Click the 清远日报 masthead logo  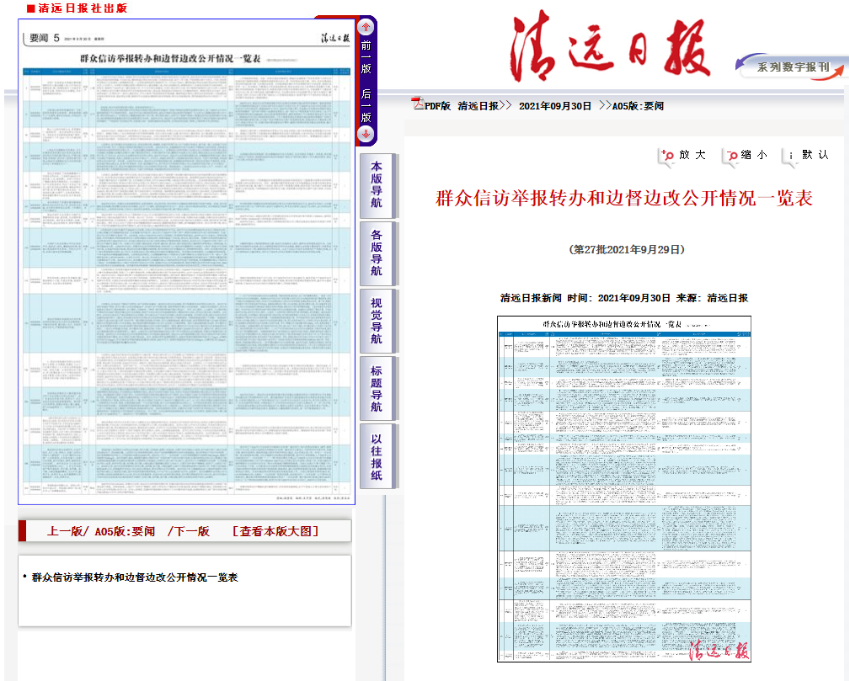tap(609, 48)
